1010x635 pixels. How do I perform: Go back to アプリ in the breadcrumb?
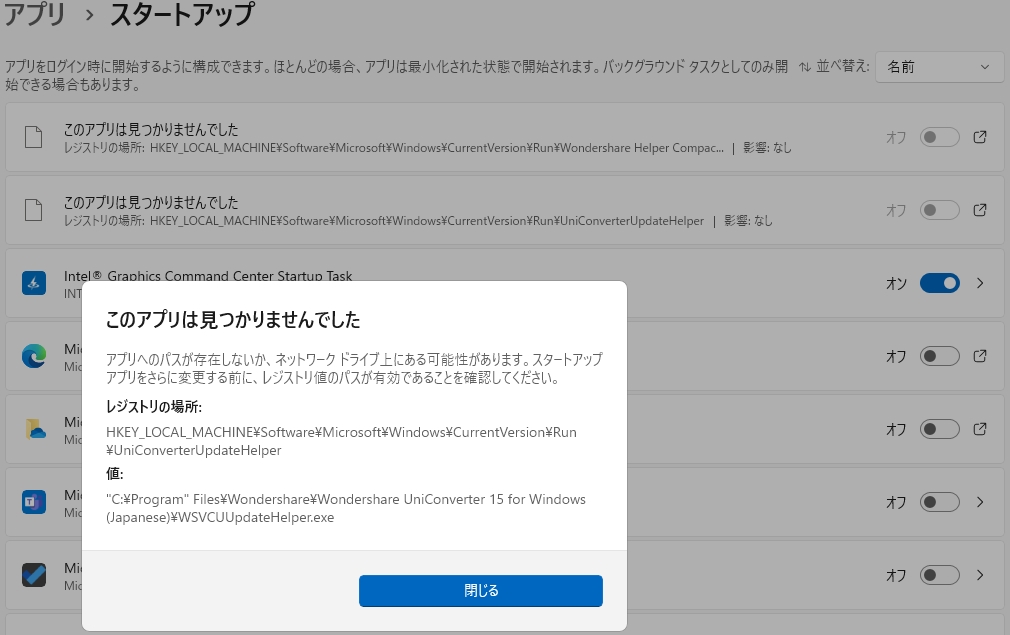35,14
